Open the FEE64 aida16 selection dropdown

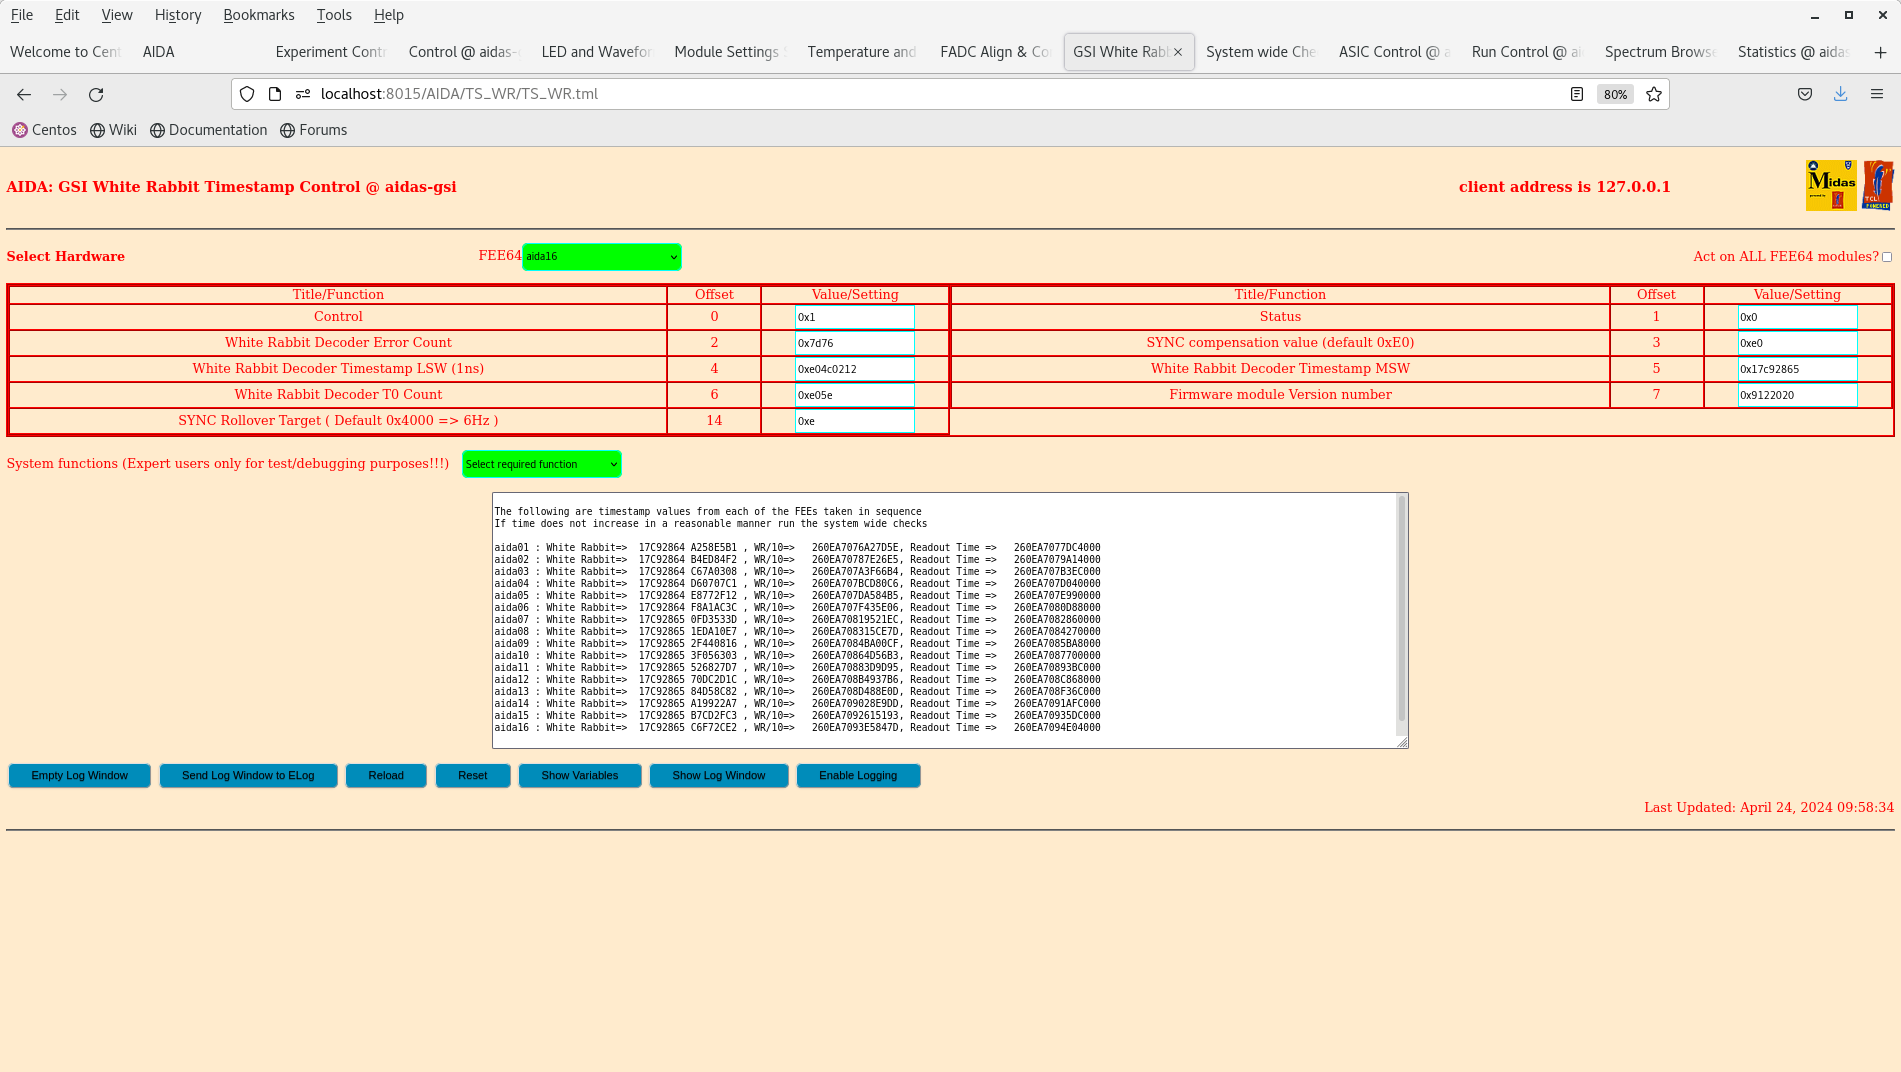601,256
